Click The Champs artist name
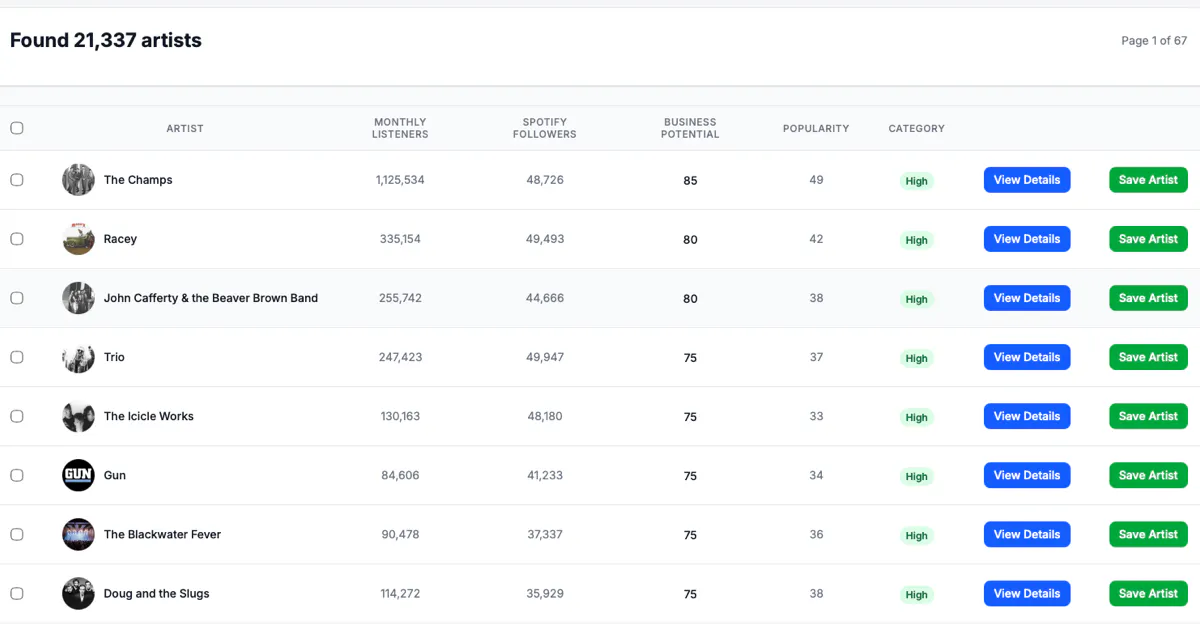 point(138,180)
